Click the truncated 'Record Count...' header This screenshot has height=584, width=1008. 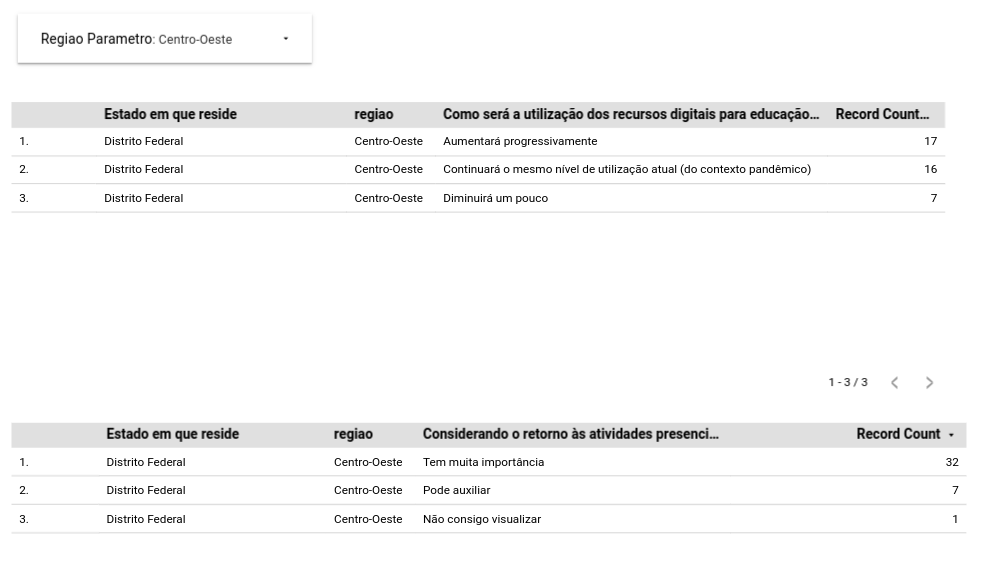point(882,115)
